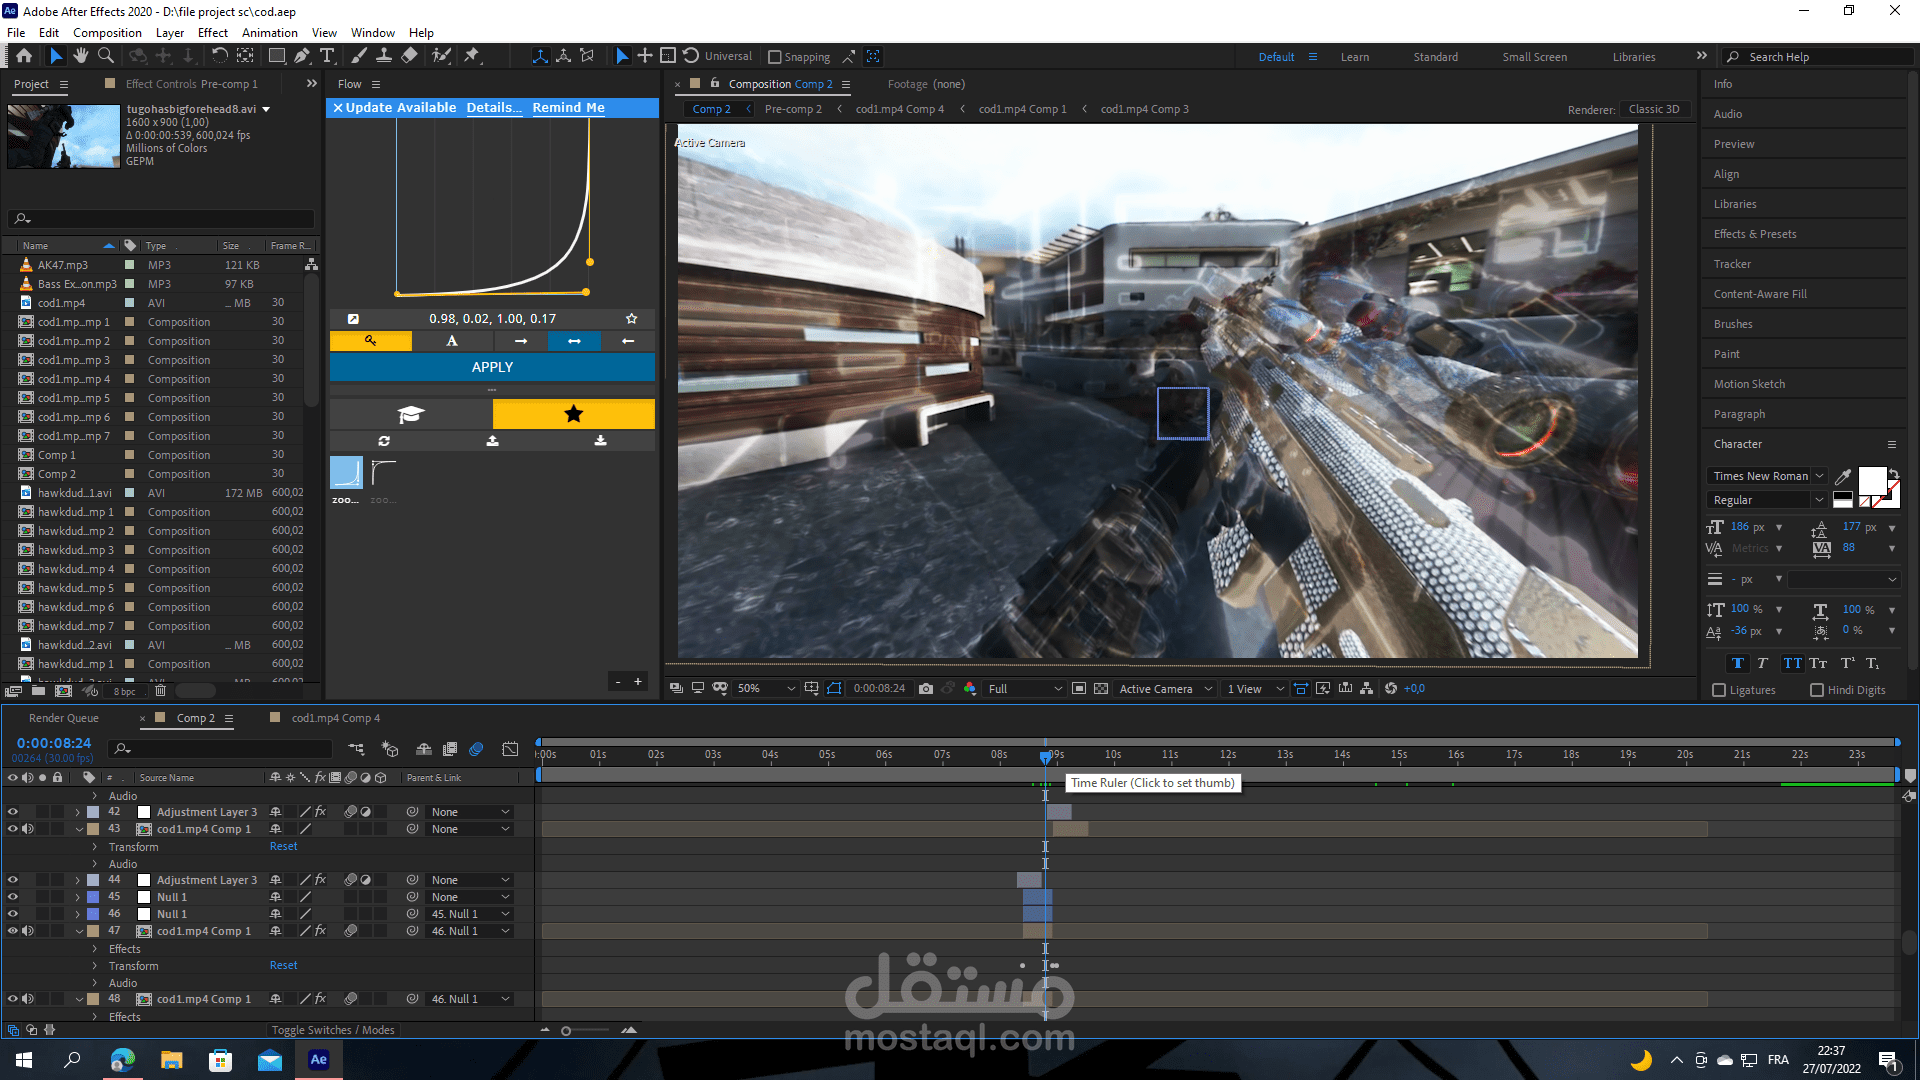The height and width of the screenshot is (1080, 1920).
Task: Select the Puppet Pin tool
Action: [x=472, y=56]
